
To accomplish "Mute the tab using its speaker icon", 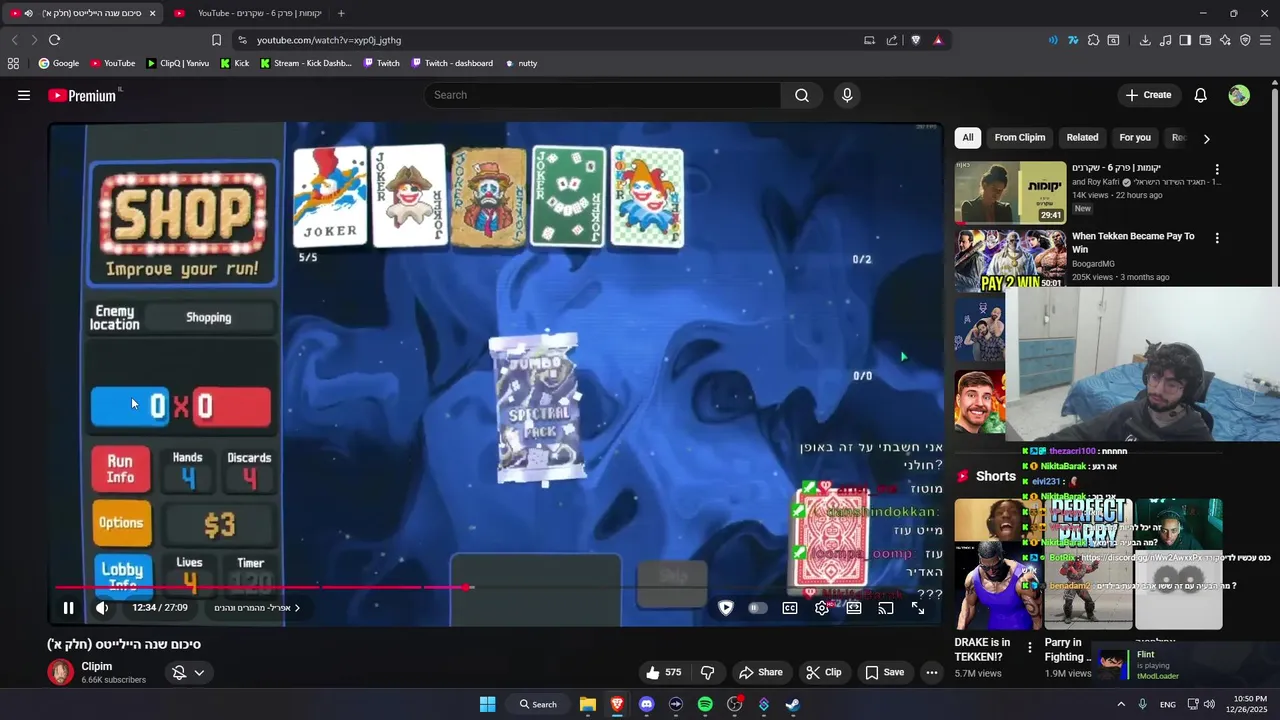I will [28, 13].
